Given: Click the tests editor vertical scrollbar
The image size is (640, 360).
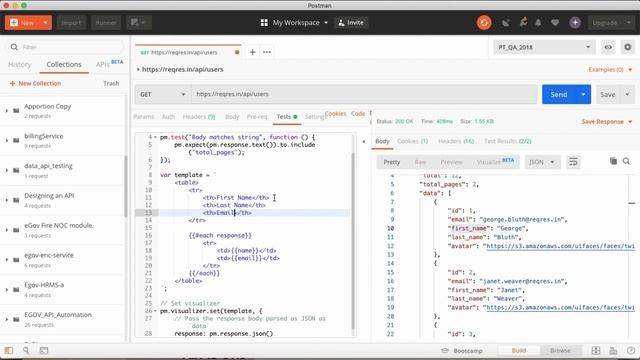Looking at the screenshot, I should pyautogui.click(x=353, y=242).
